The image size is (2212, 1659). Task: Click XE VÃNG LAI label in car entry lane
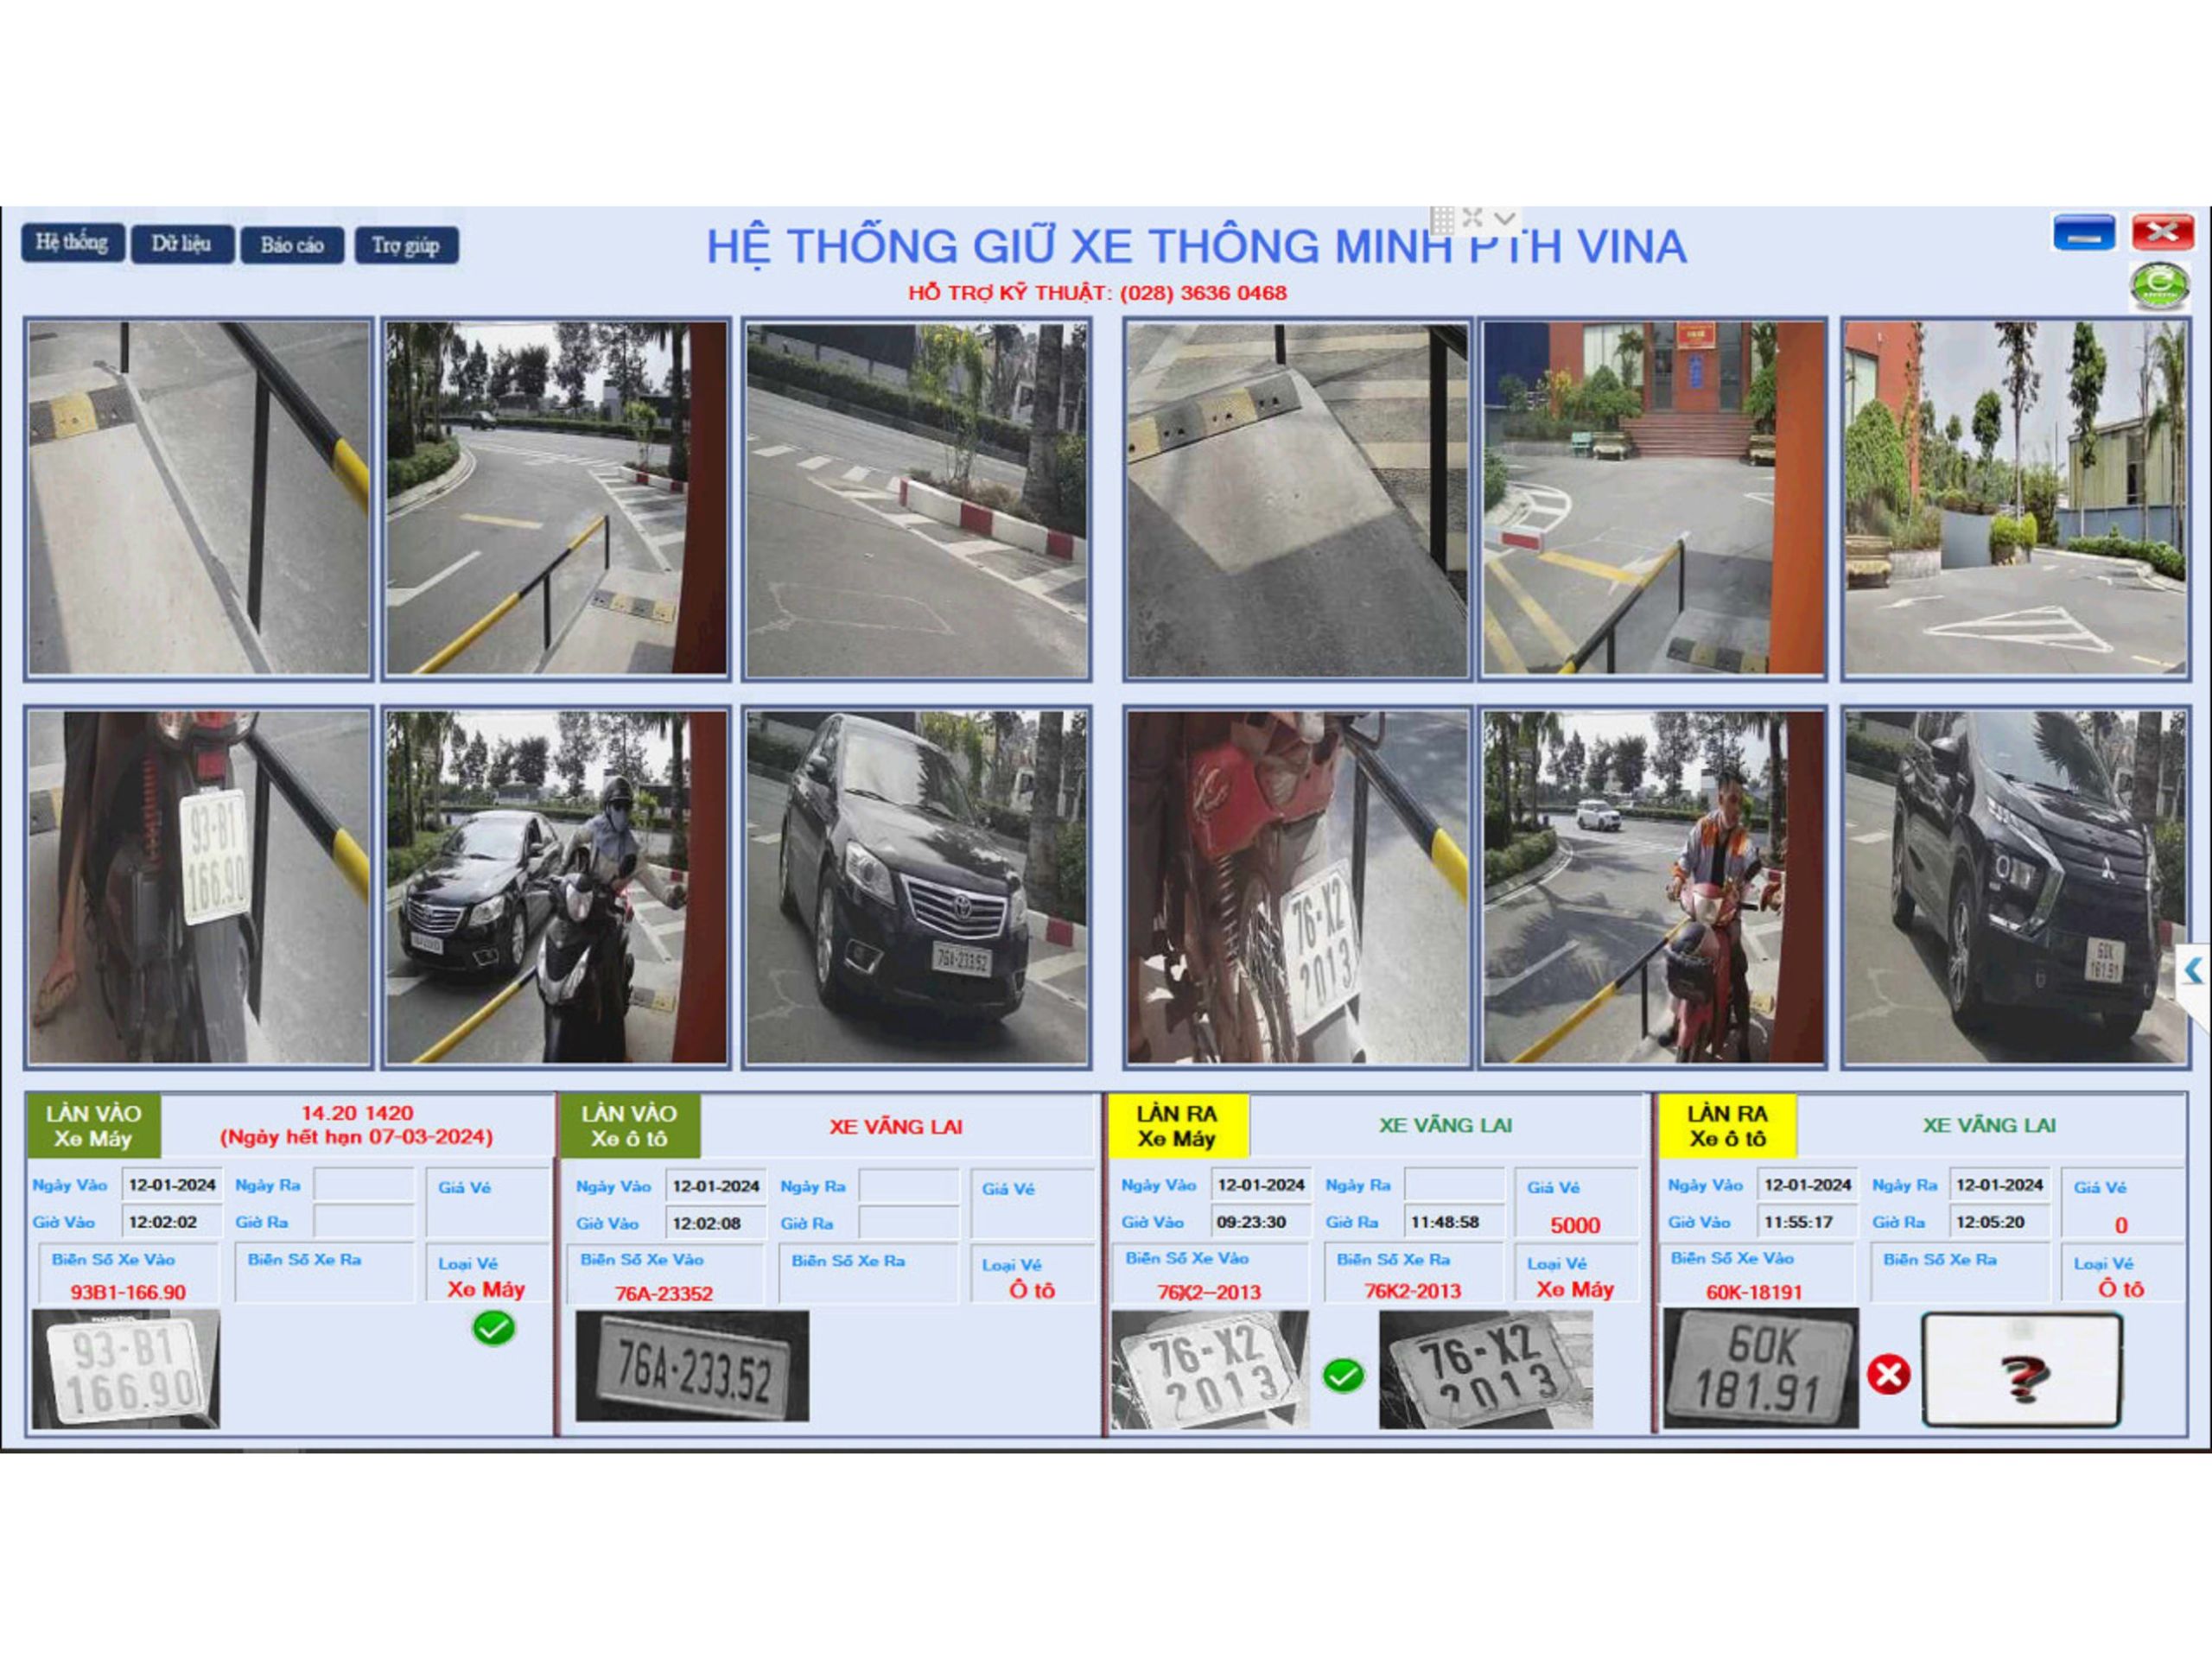(x=896, y=1127)
